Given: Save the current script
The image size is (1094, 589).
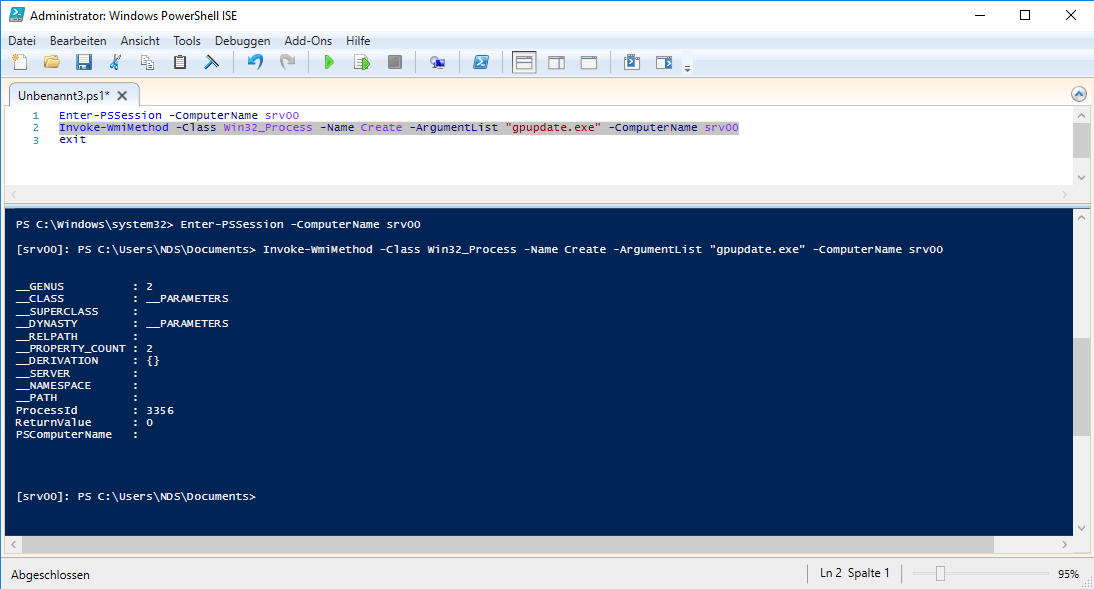Looking at the screenshot, I should [84, 63].
